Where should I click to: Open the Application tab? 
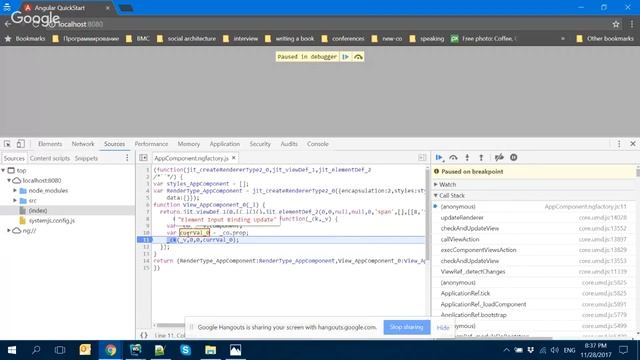[224, 144]
